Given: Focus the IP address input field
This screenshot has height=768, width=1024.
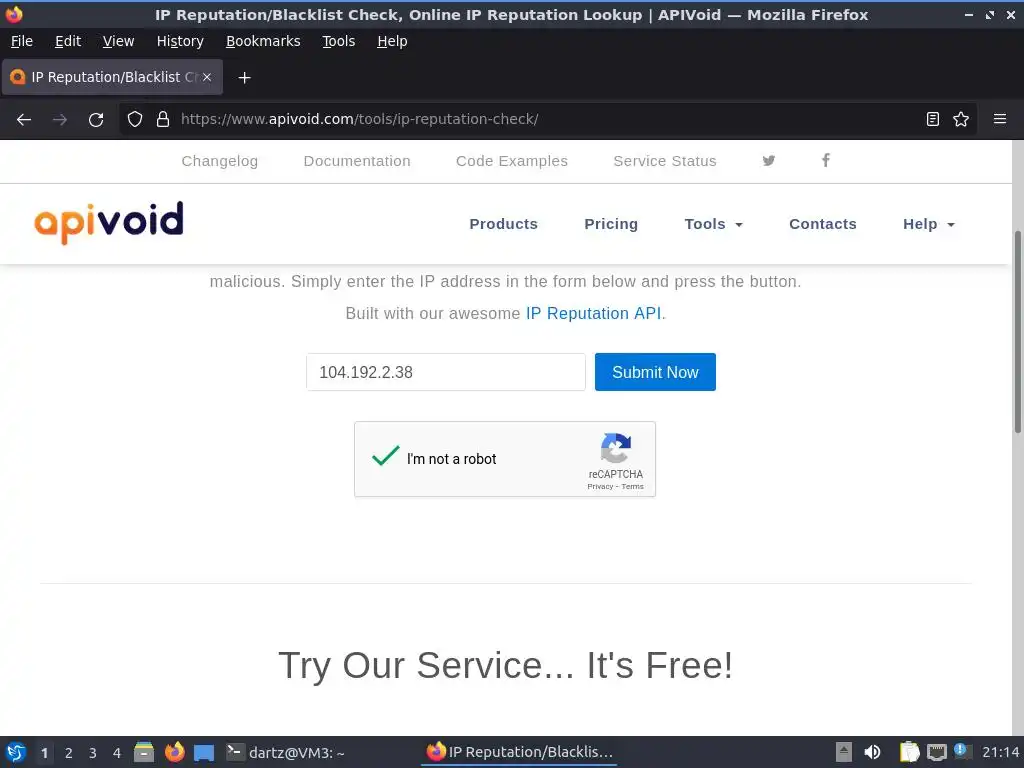Looking at the screenshot, I should tap(446, 372).
